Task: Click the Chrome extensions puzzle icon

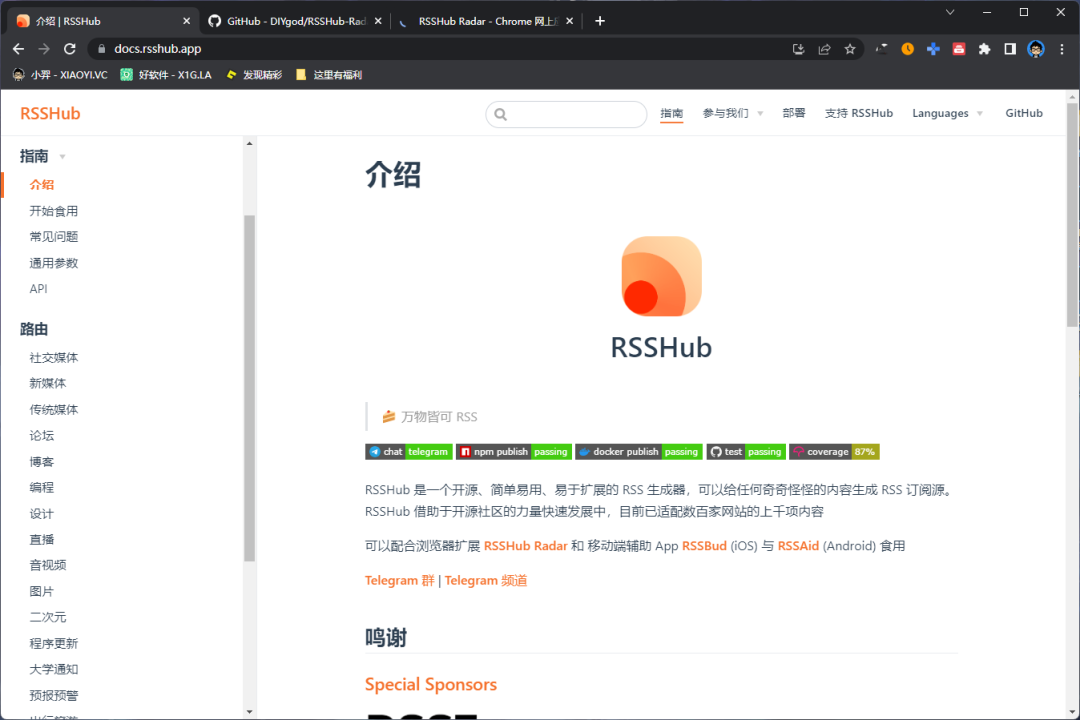Action: [x=984, y=48]
